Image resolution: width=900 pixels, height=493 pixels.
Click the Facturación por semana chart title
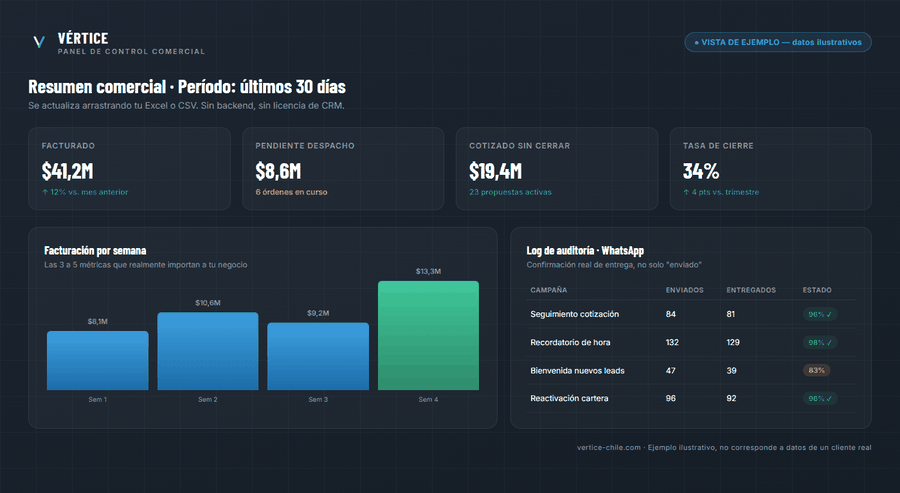pos(95,250)
